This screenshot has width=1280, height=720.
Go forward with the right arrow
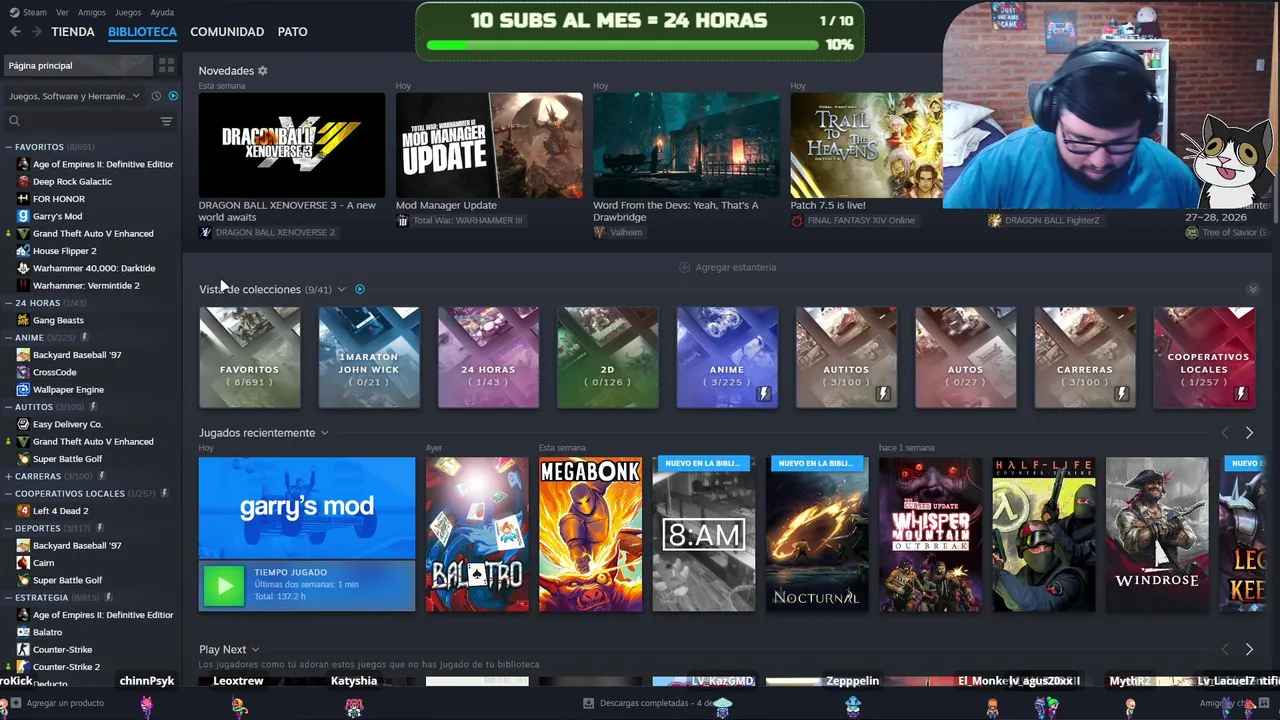[x=36, y=32]
